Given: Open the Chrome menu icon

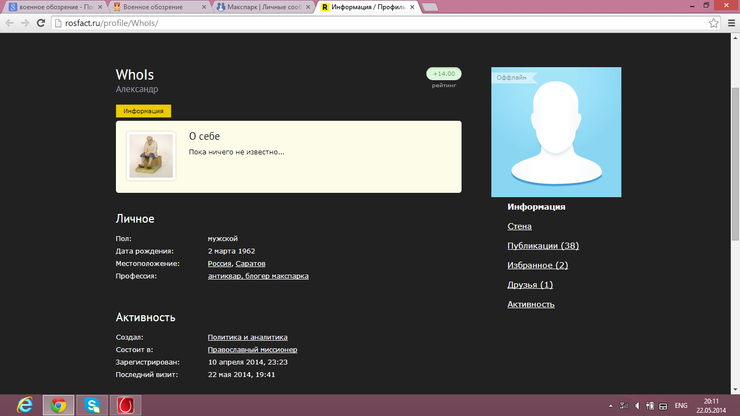Looking at the screenshot, I should tap(731, 23).
